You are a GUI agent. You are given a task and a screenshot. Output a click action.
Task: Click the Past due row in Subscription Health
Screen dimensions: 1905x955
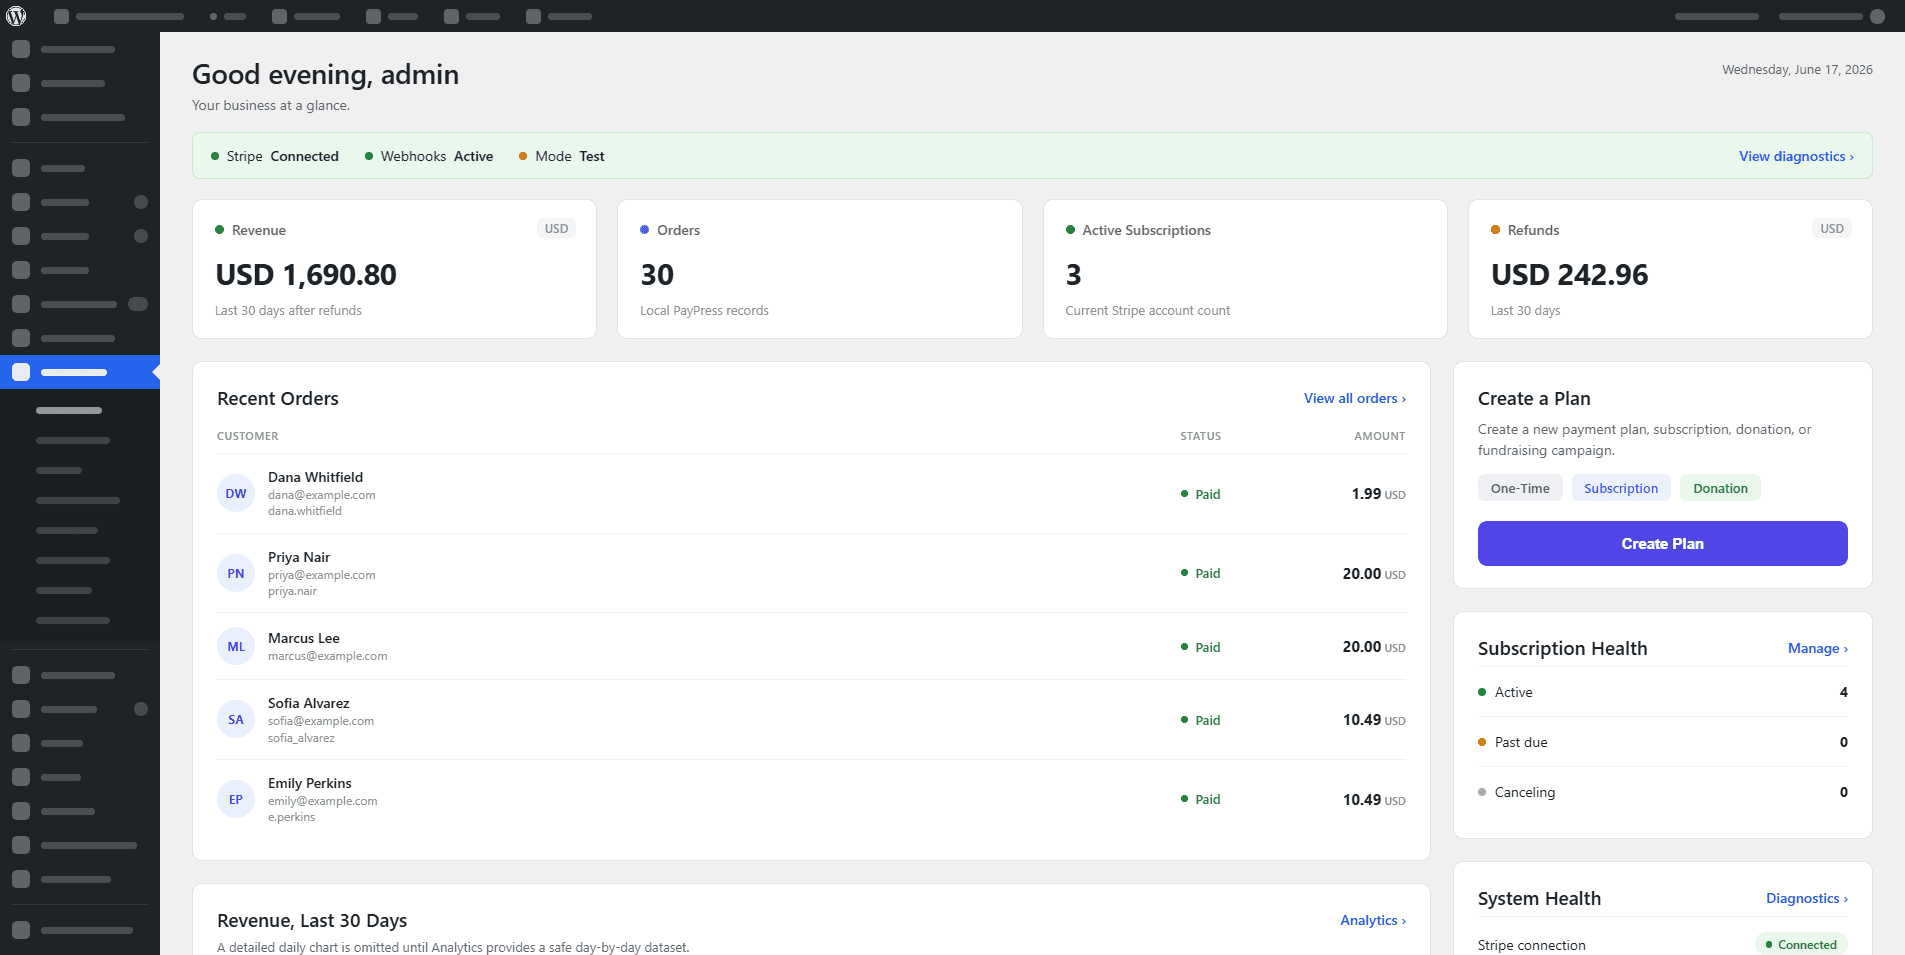[1662, 742]
